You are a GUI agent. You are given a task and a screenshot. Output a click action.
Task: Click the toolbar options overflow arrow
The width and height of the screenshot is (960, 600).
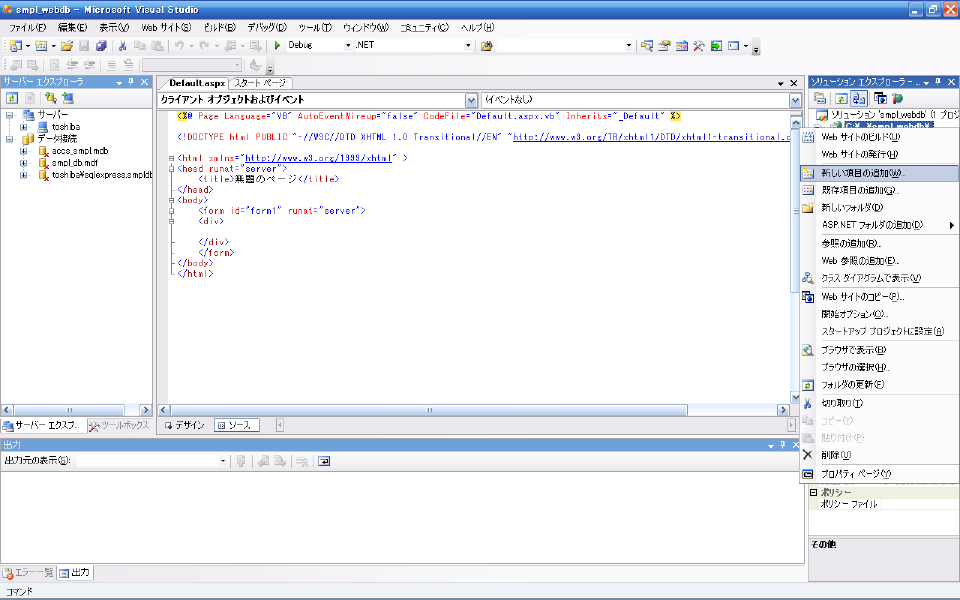(756, 48)
